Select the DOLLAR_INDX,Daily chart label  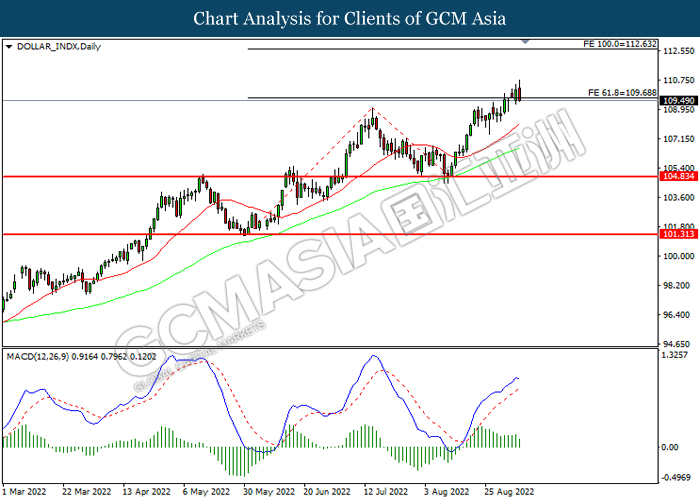pyautogui.click(x=59, y=46)
